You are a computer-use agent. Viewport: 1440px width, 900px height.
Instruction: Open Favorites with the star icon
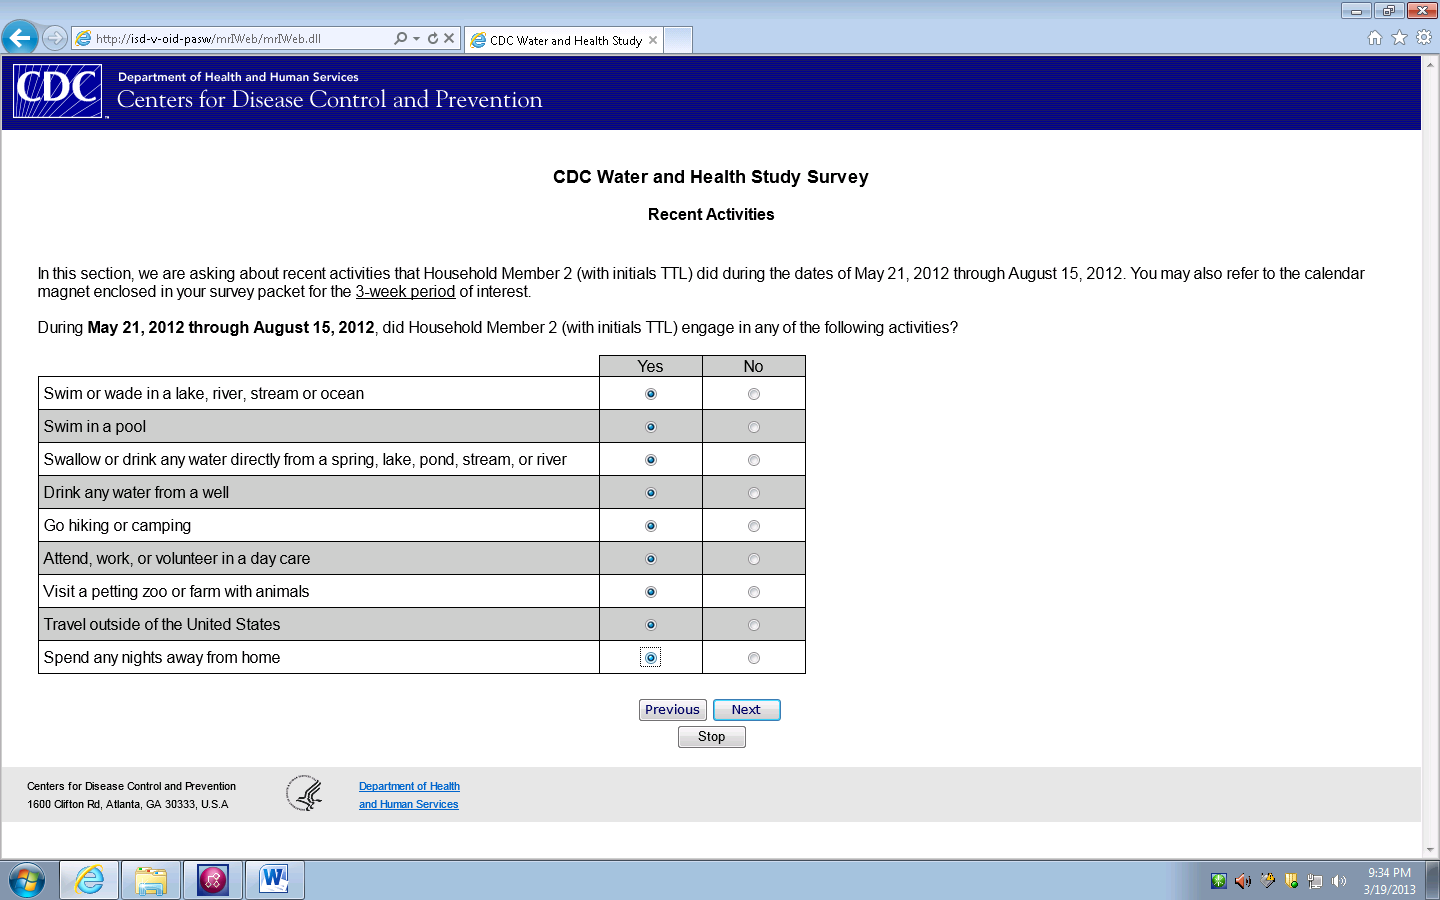pos(1399,38)
